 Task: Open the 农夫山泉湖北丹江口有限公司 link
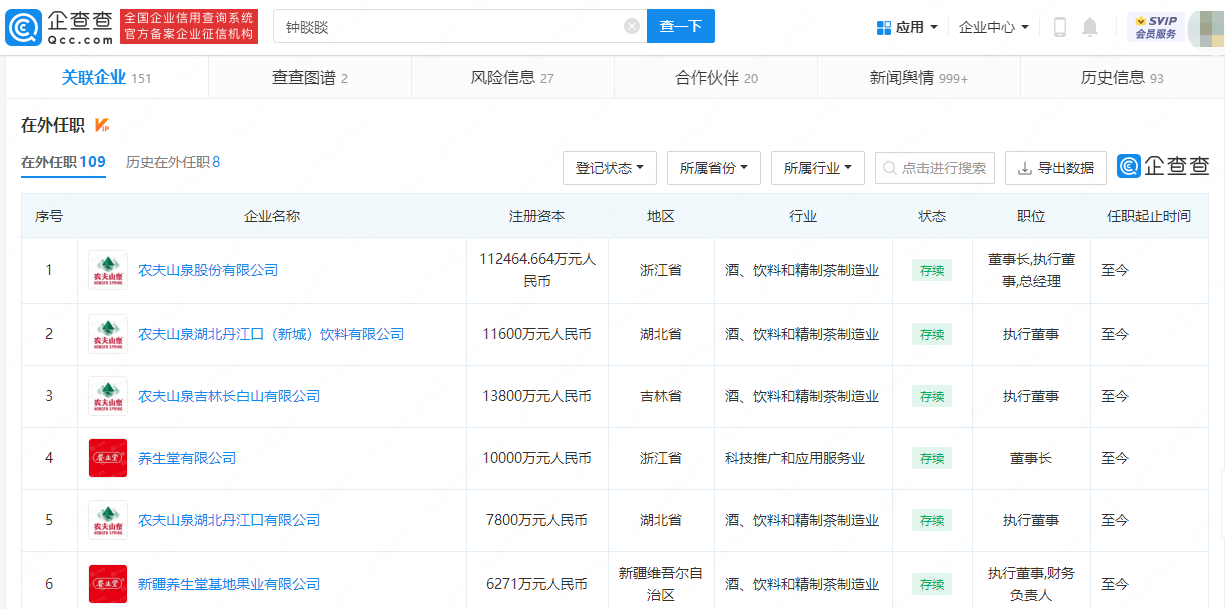229,520
